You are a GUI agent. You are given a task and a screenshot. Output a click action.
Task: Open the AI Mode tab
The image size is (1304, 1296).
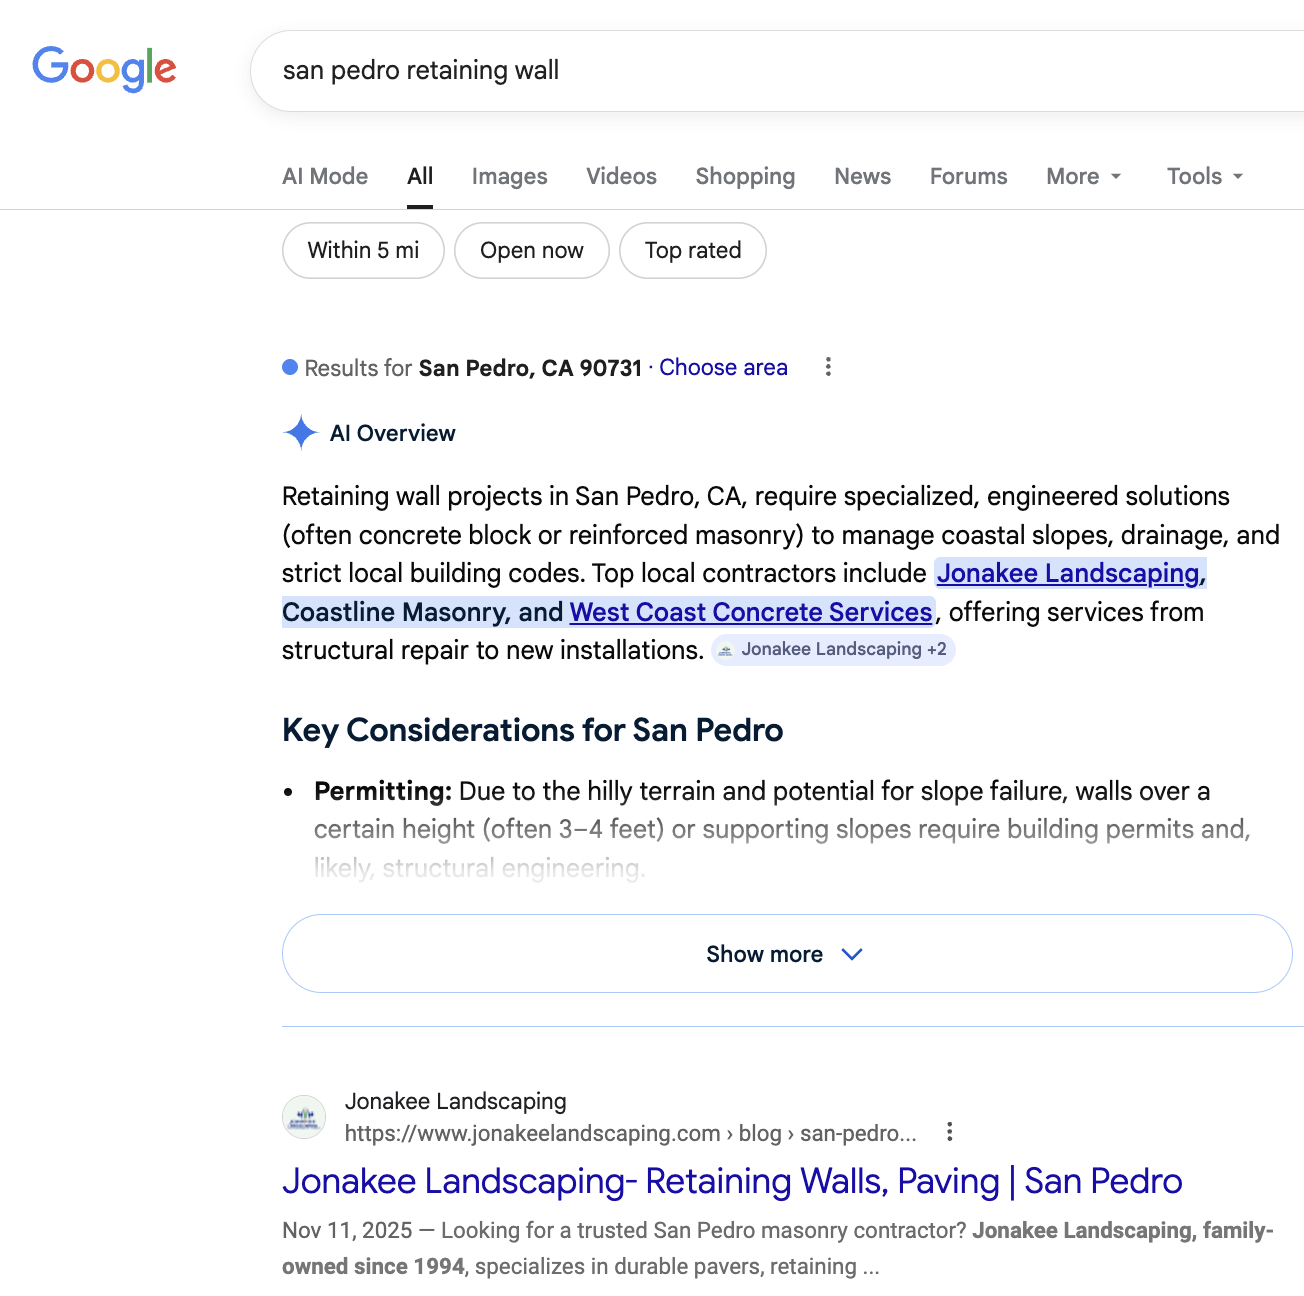(x=325, y=176)
